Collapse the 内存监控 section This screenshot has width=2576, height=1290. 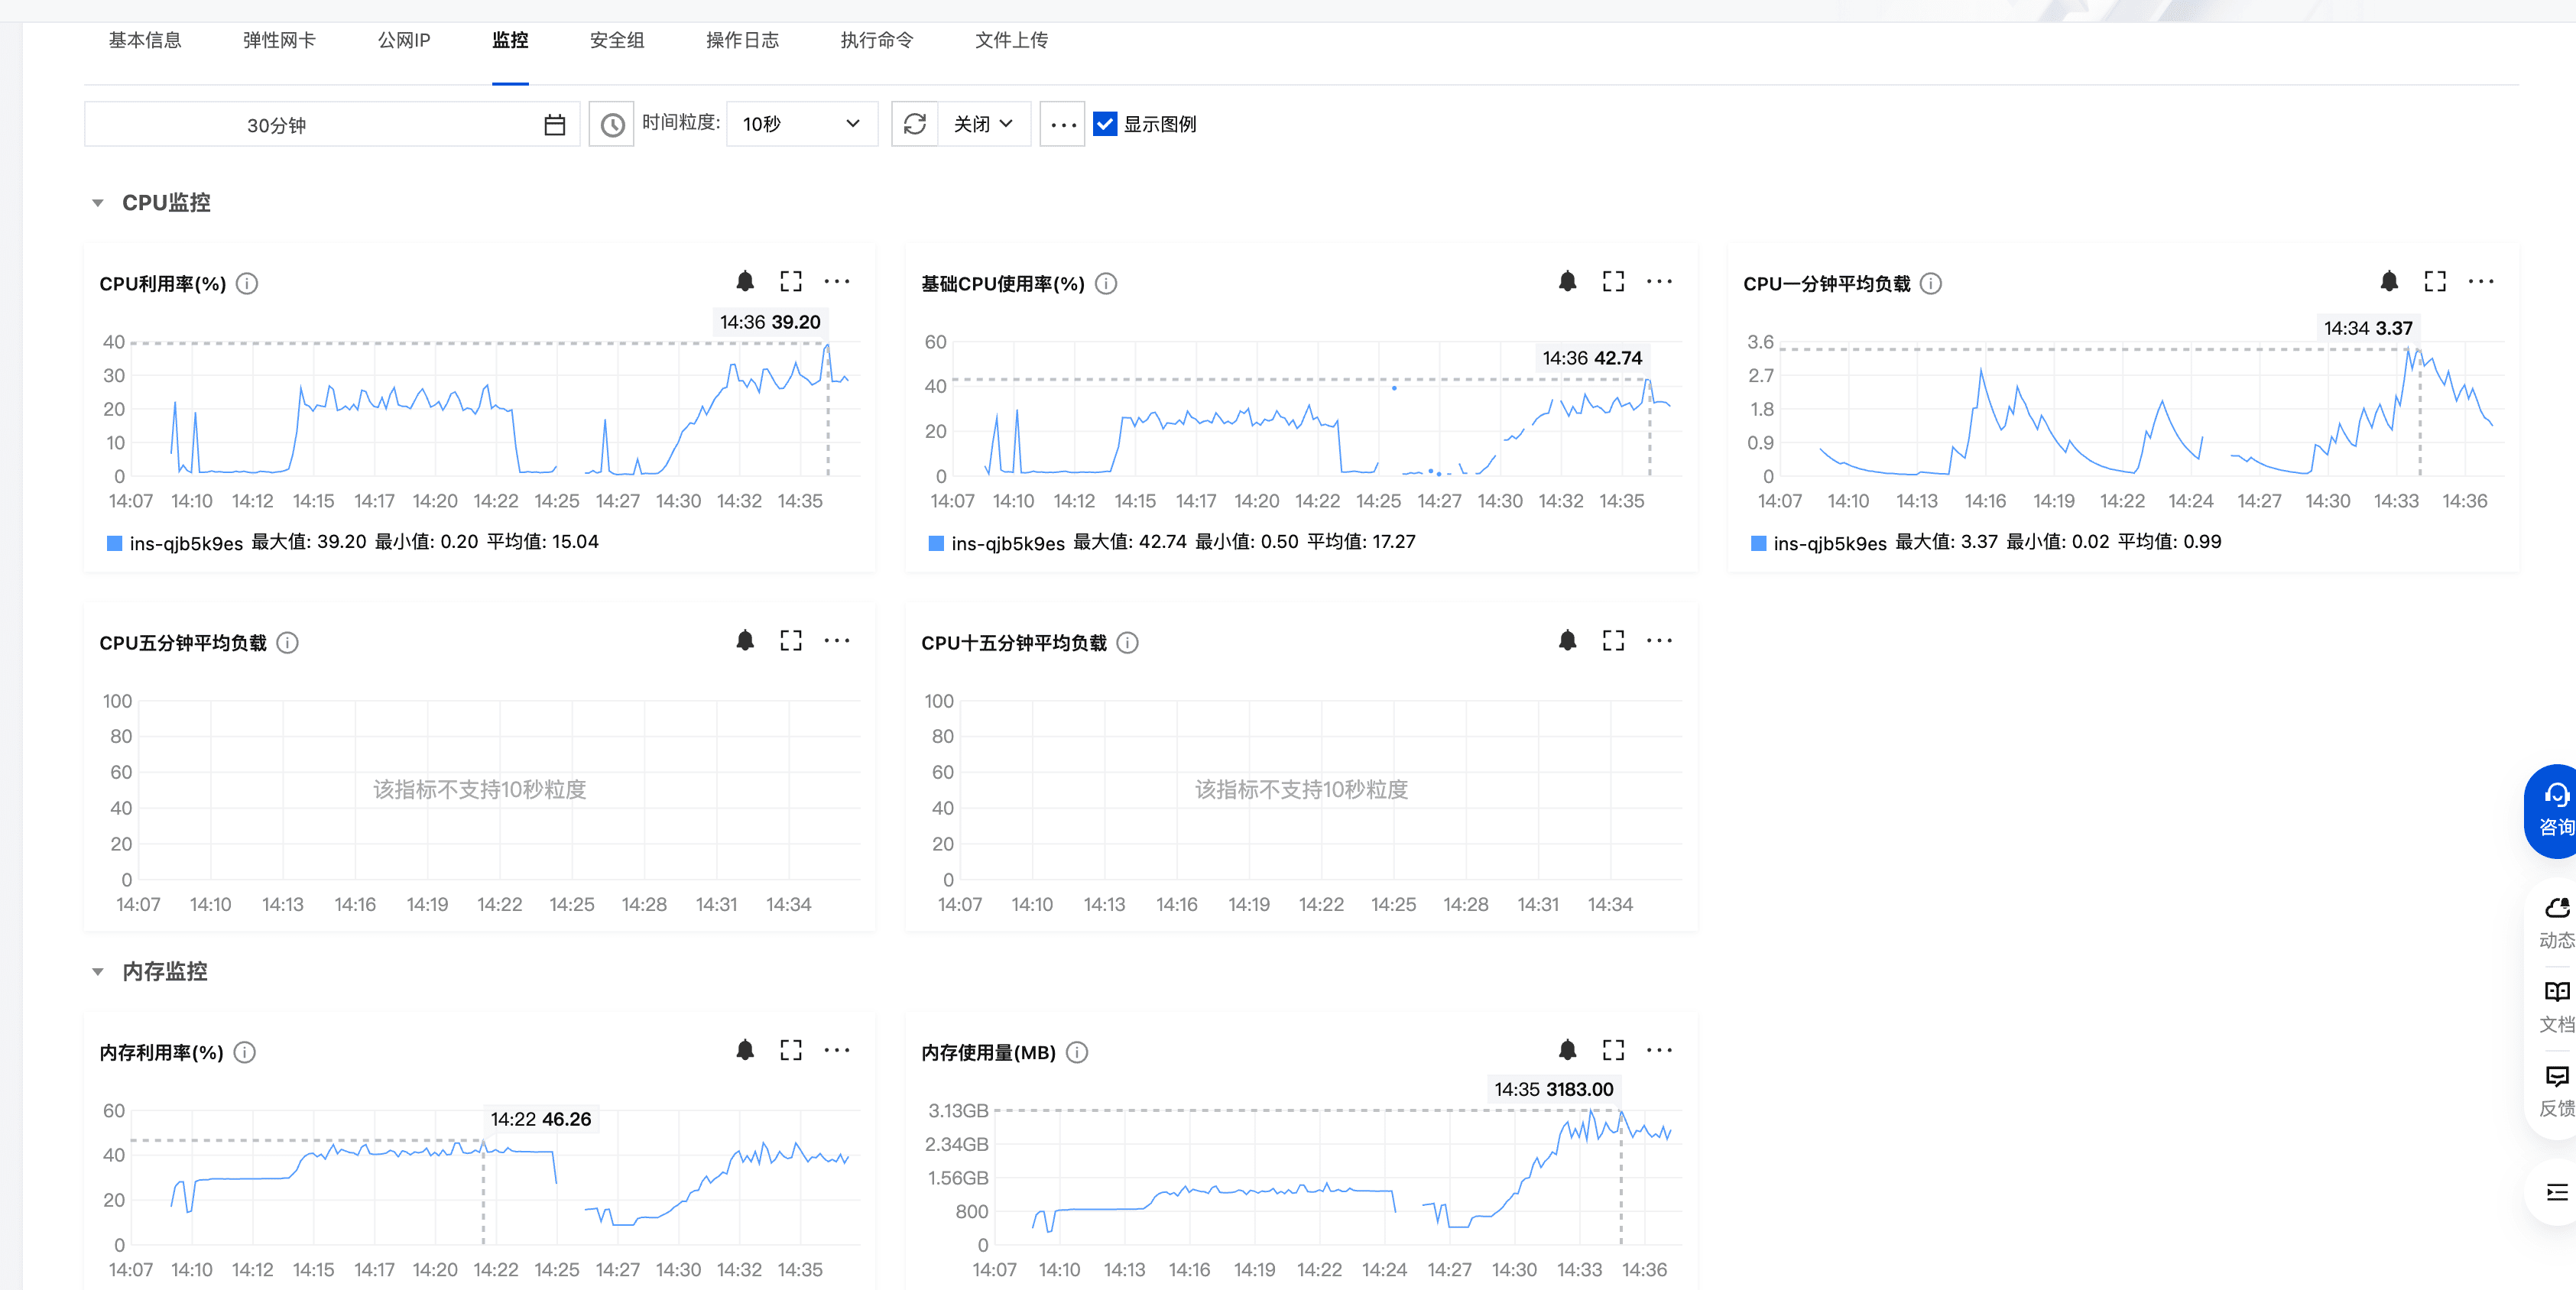(x=98, y=971)
